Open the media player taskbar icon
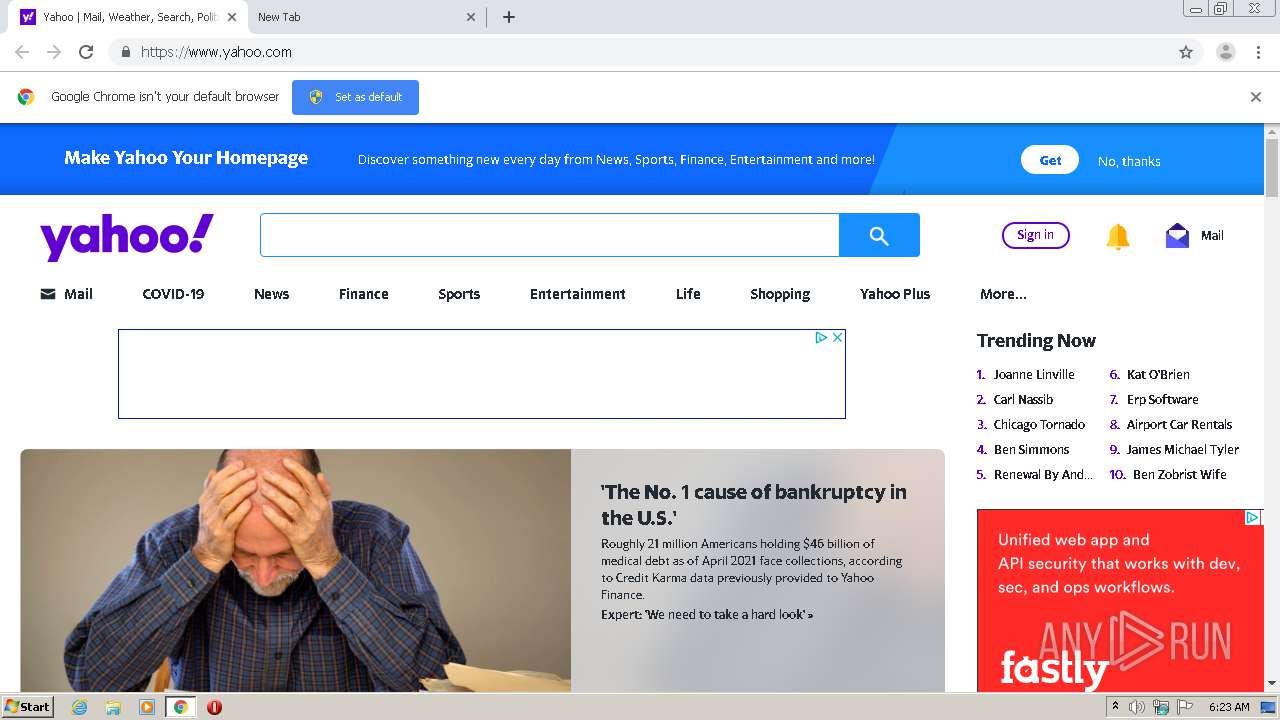The width and height of the screenshot is (1280, 720). tap(147, 707)
